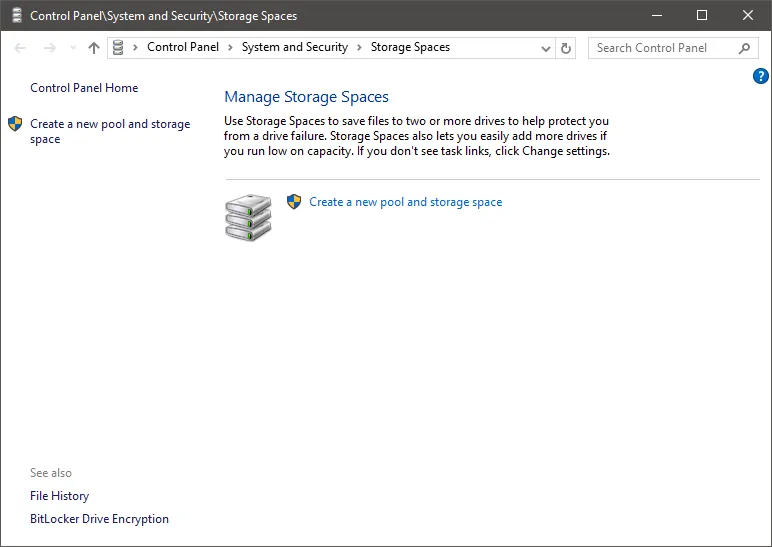Minimize the Storage Spaces window

point(657,15)
